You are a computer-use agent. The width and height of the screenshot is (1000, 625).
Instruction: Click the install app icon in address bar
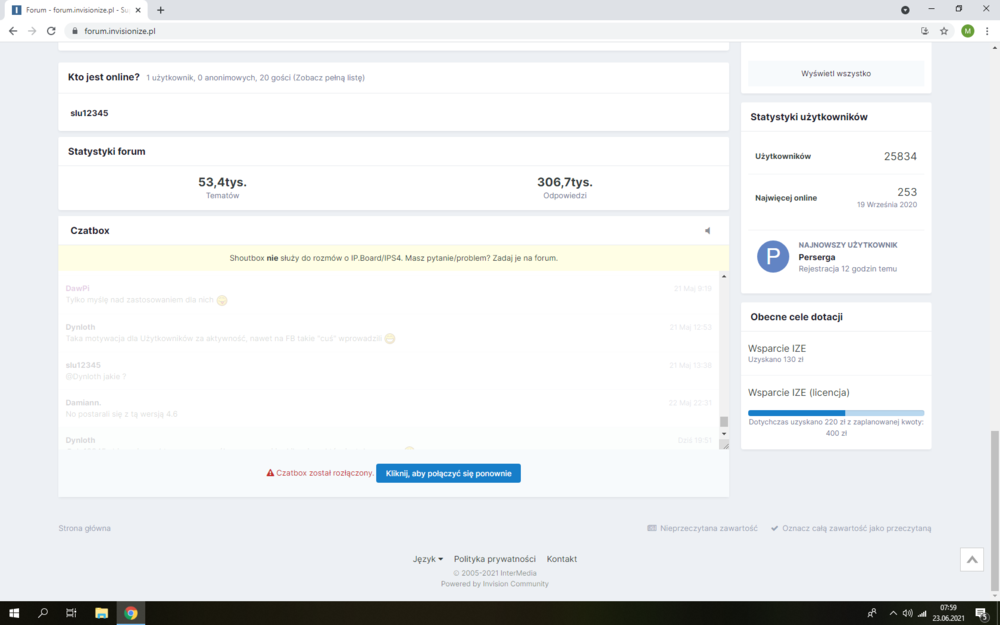point(924,31)
